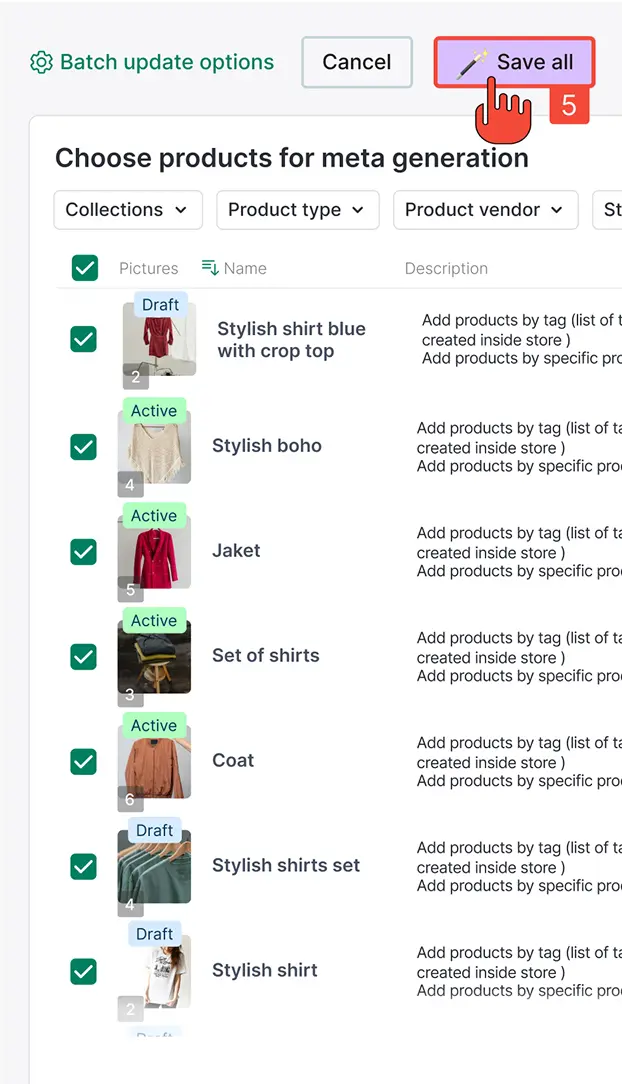Screen dimensions: 622x1084
Task: Click the Stylish shirts set thumbnail
Action: (x=154, y=867)
